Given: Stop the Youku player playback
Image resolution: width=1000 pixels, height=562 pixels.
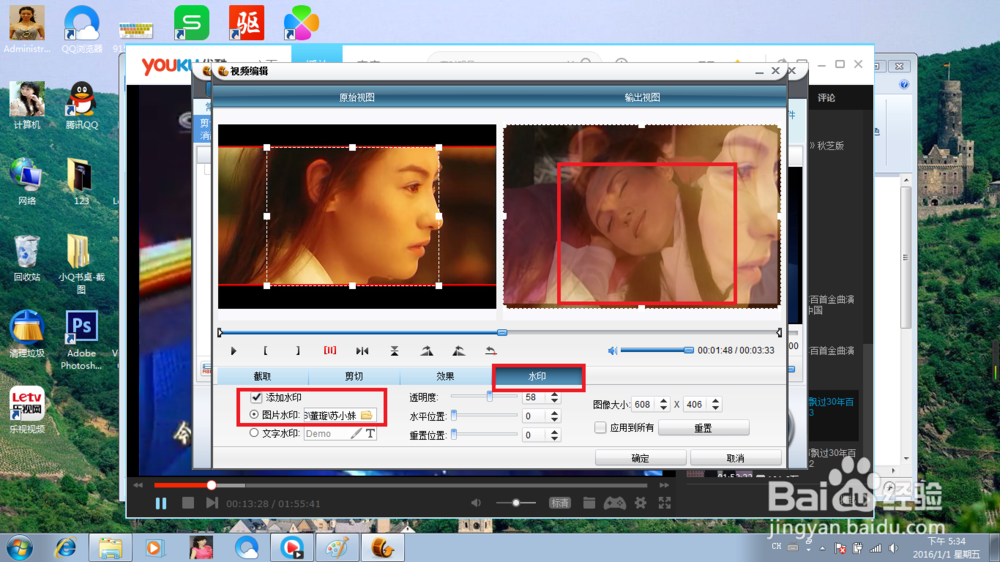Looking at the screenshot, I should [188, 503].
